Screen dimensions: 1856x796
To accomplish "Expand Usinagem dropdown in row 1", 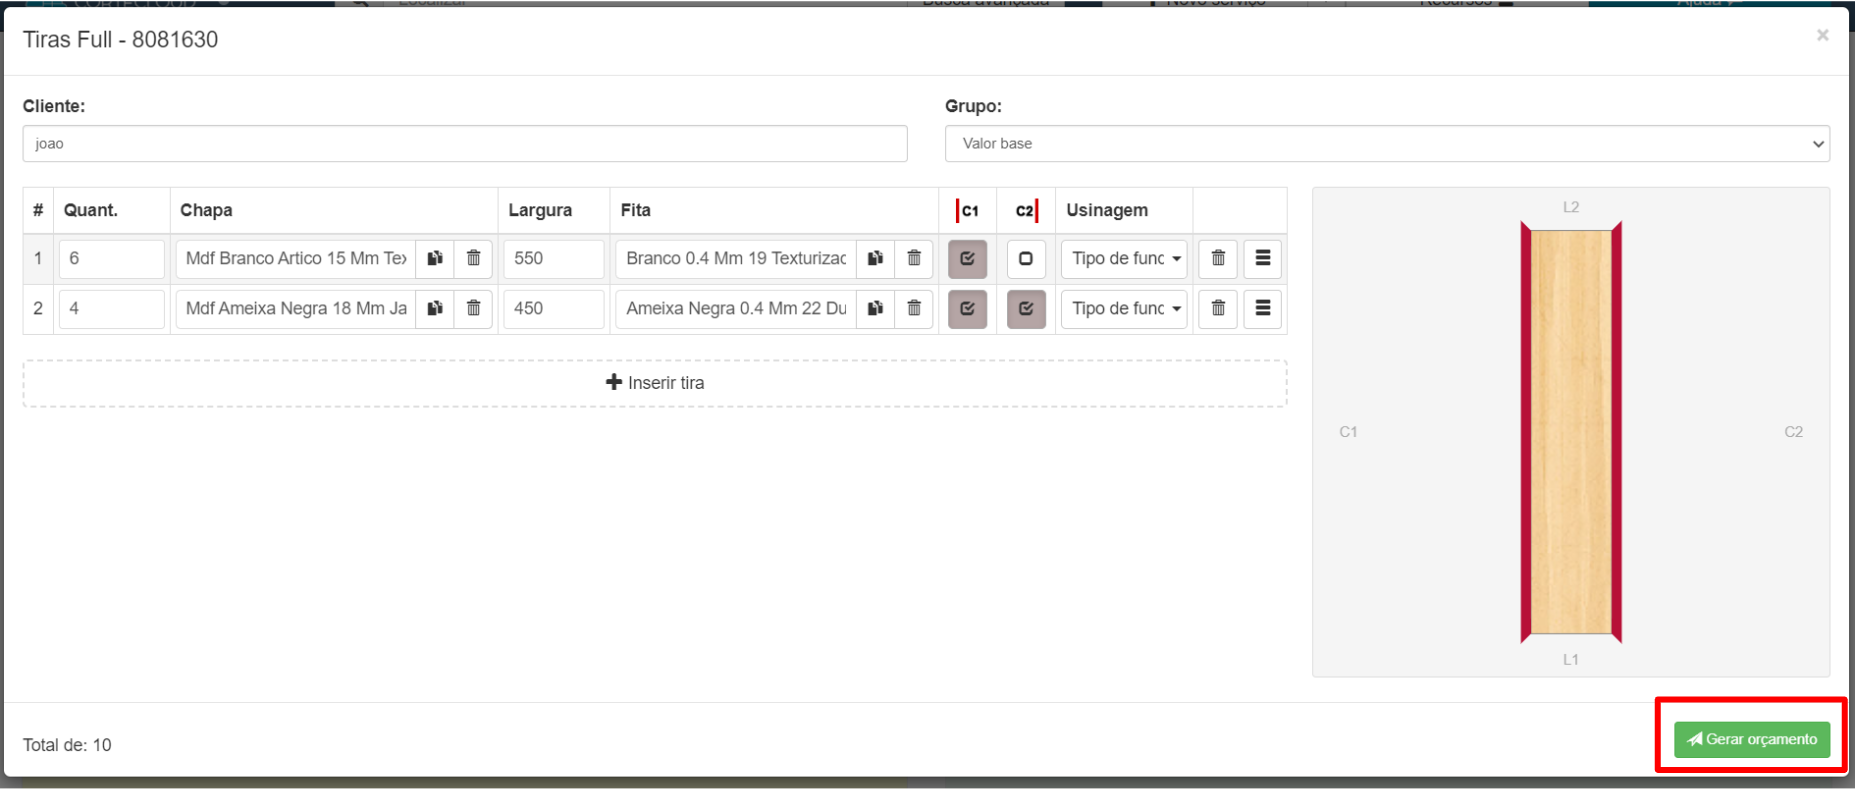I will point(1124,259).
